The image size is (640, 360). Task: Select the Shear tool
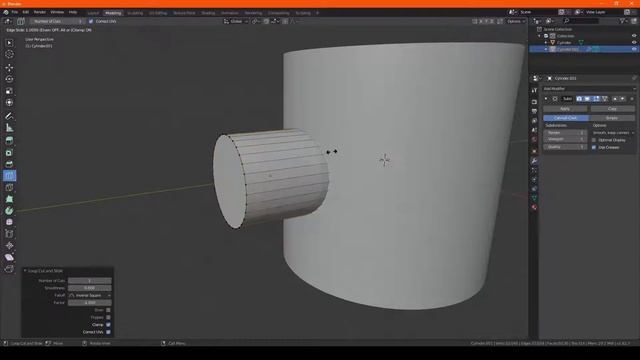pos(9,257)
